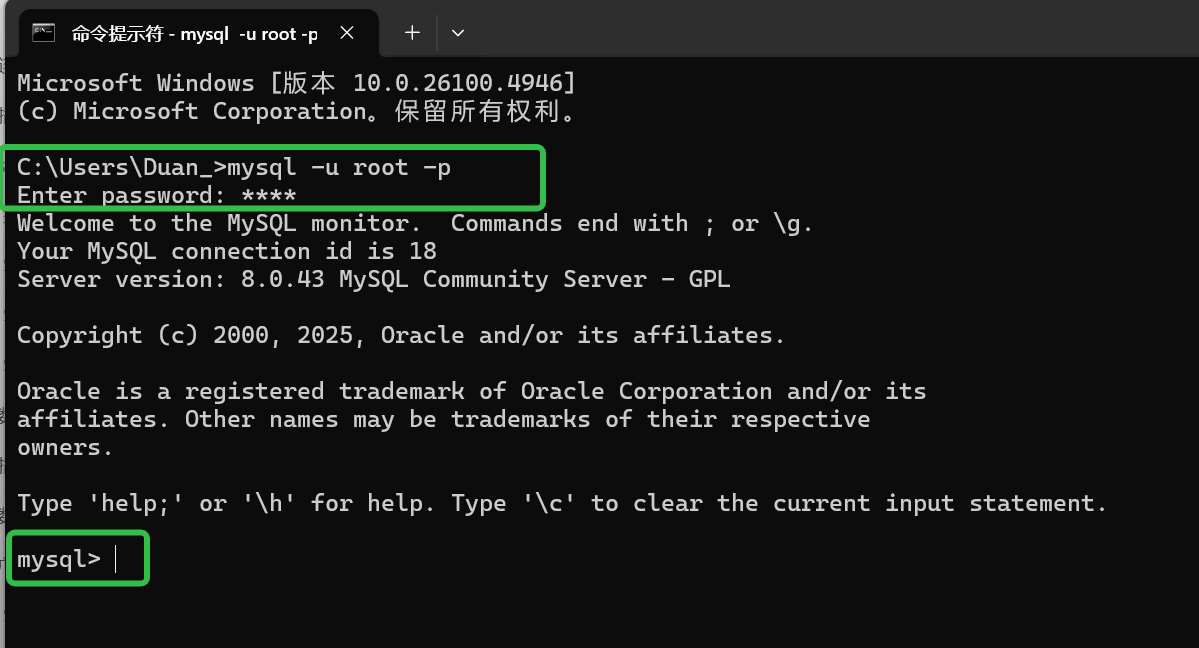Click the Server version 8.0.43 line

coord(373,279)
